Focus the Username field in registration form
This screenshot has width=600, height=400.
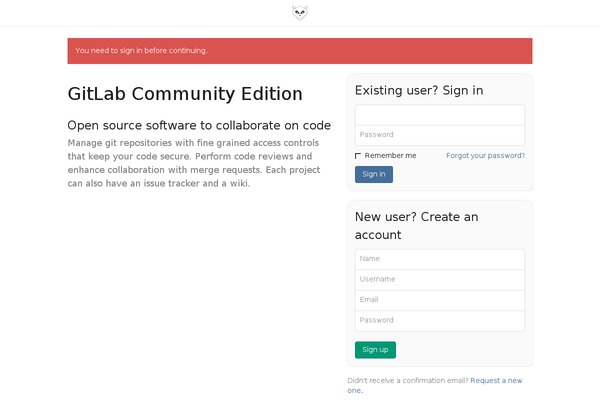pyautogui.click(x=440, y=279)
